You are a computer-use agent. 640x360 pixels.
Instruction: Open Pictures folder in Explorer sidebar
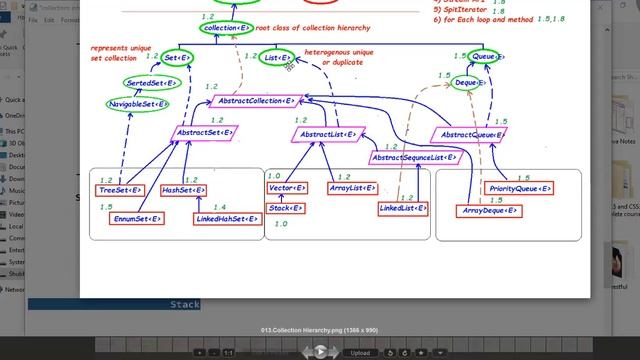[12, 202]
